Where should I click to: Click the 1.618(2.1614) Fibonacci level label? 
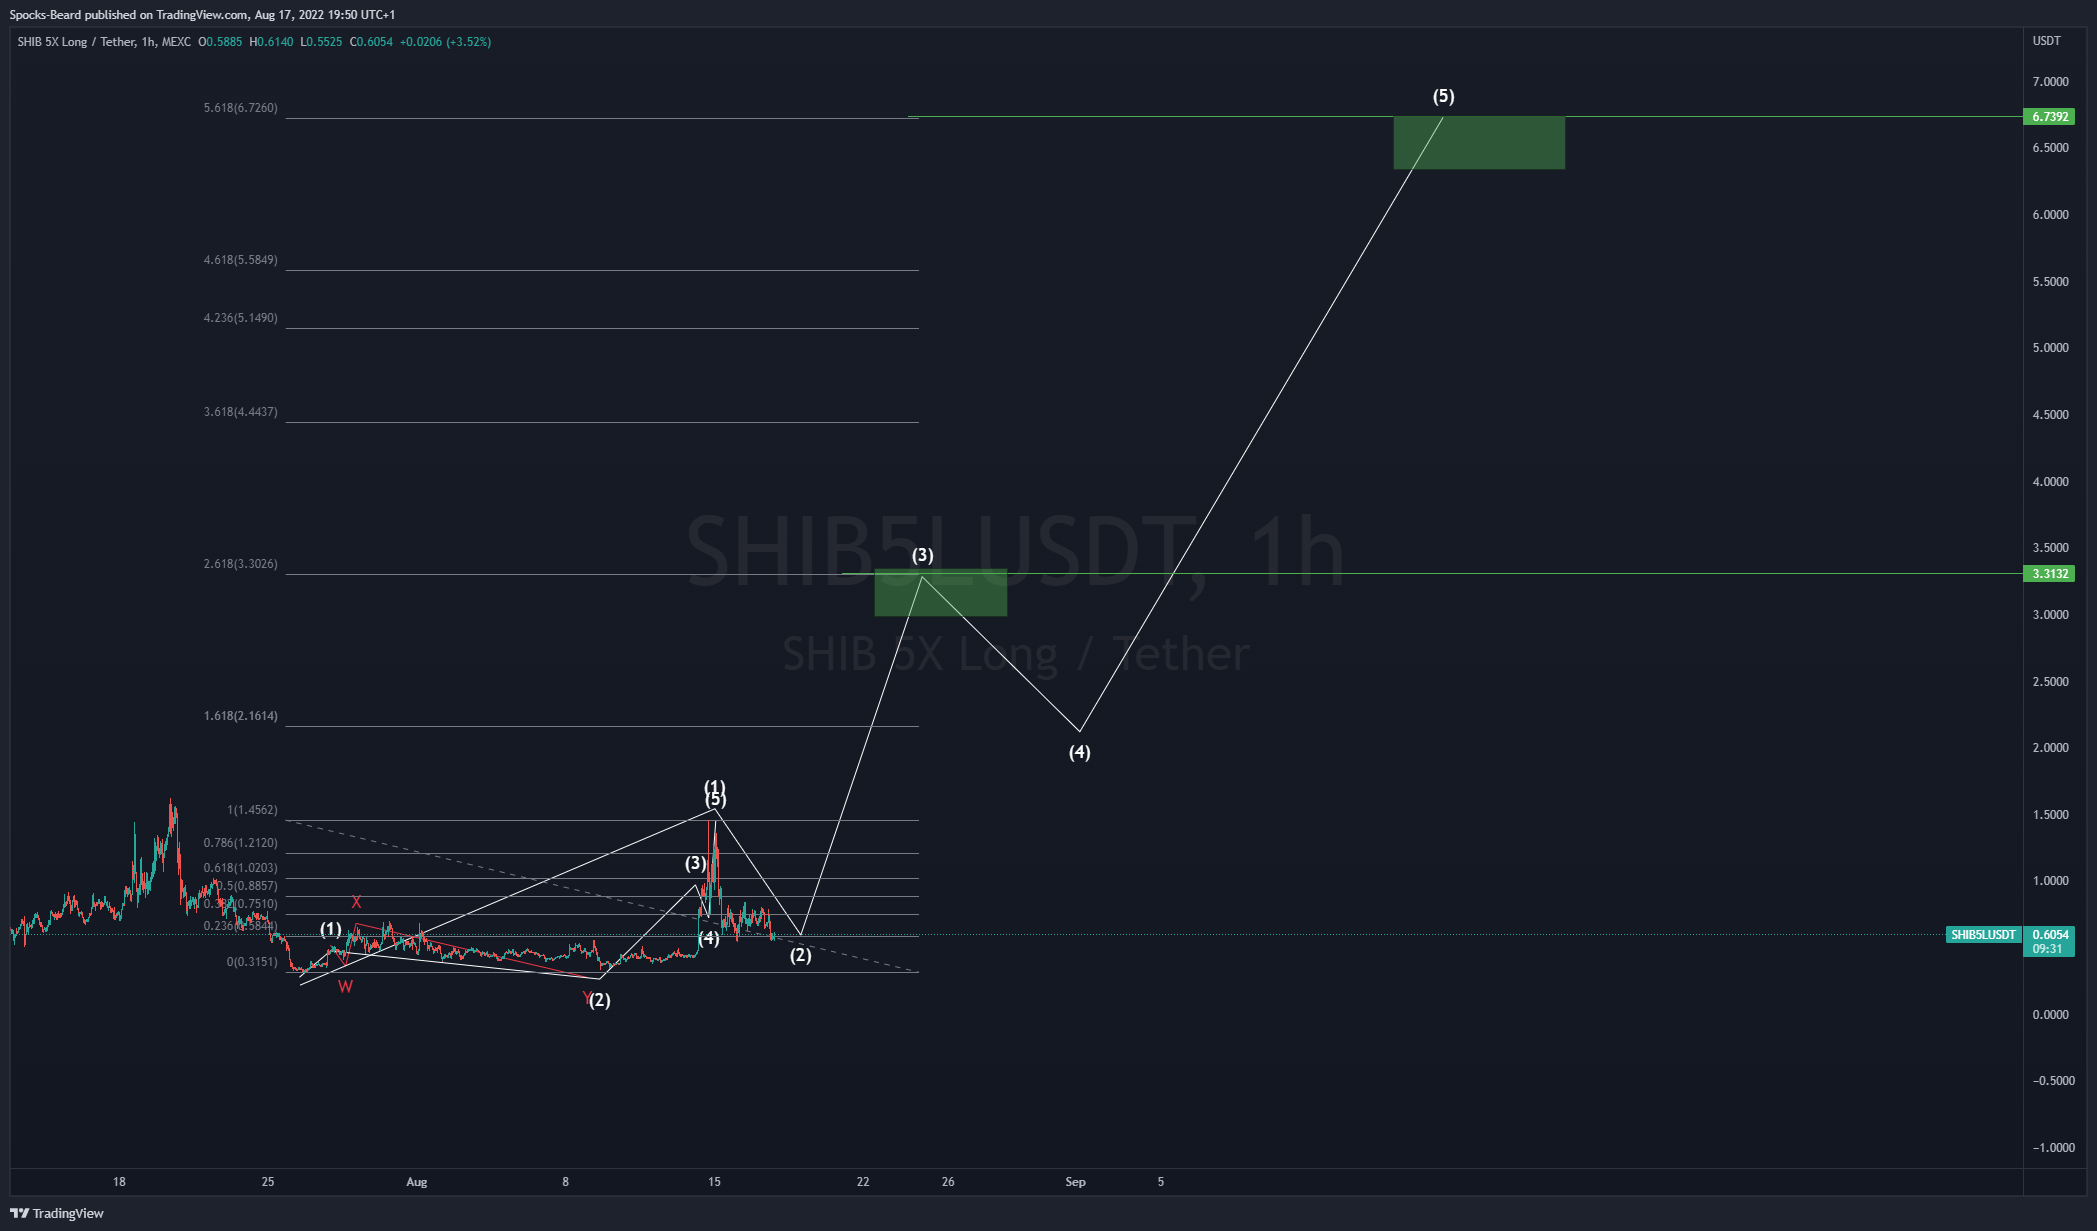click(x=241, y=716)
